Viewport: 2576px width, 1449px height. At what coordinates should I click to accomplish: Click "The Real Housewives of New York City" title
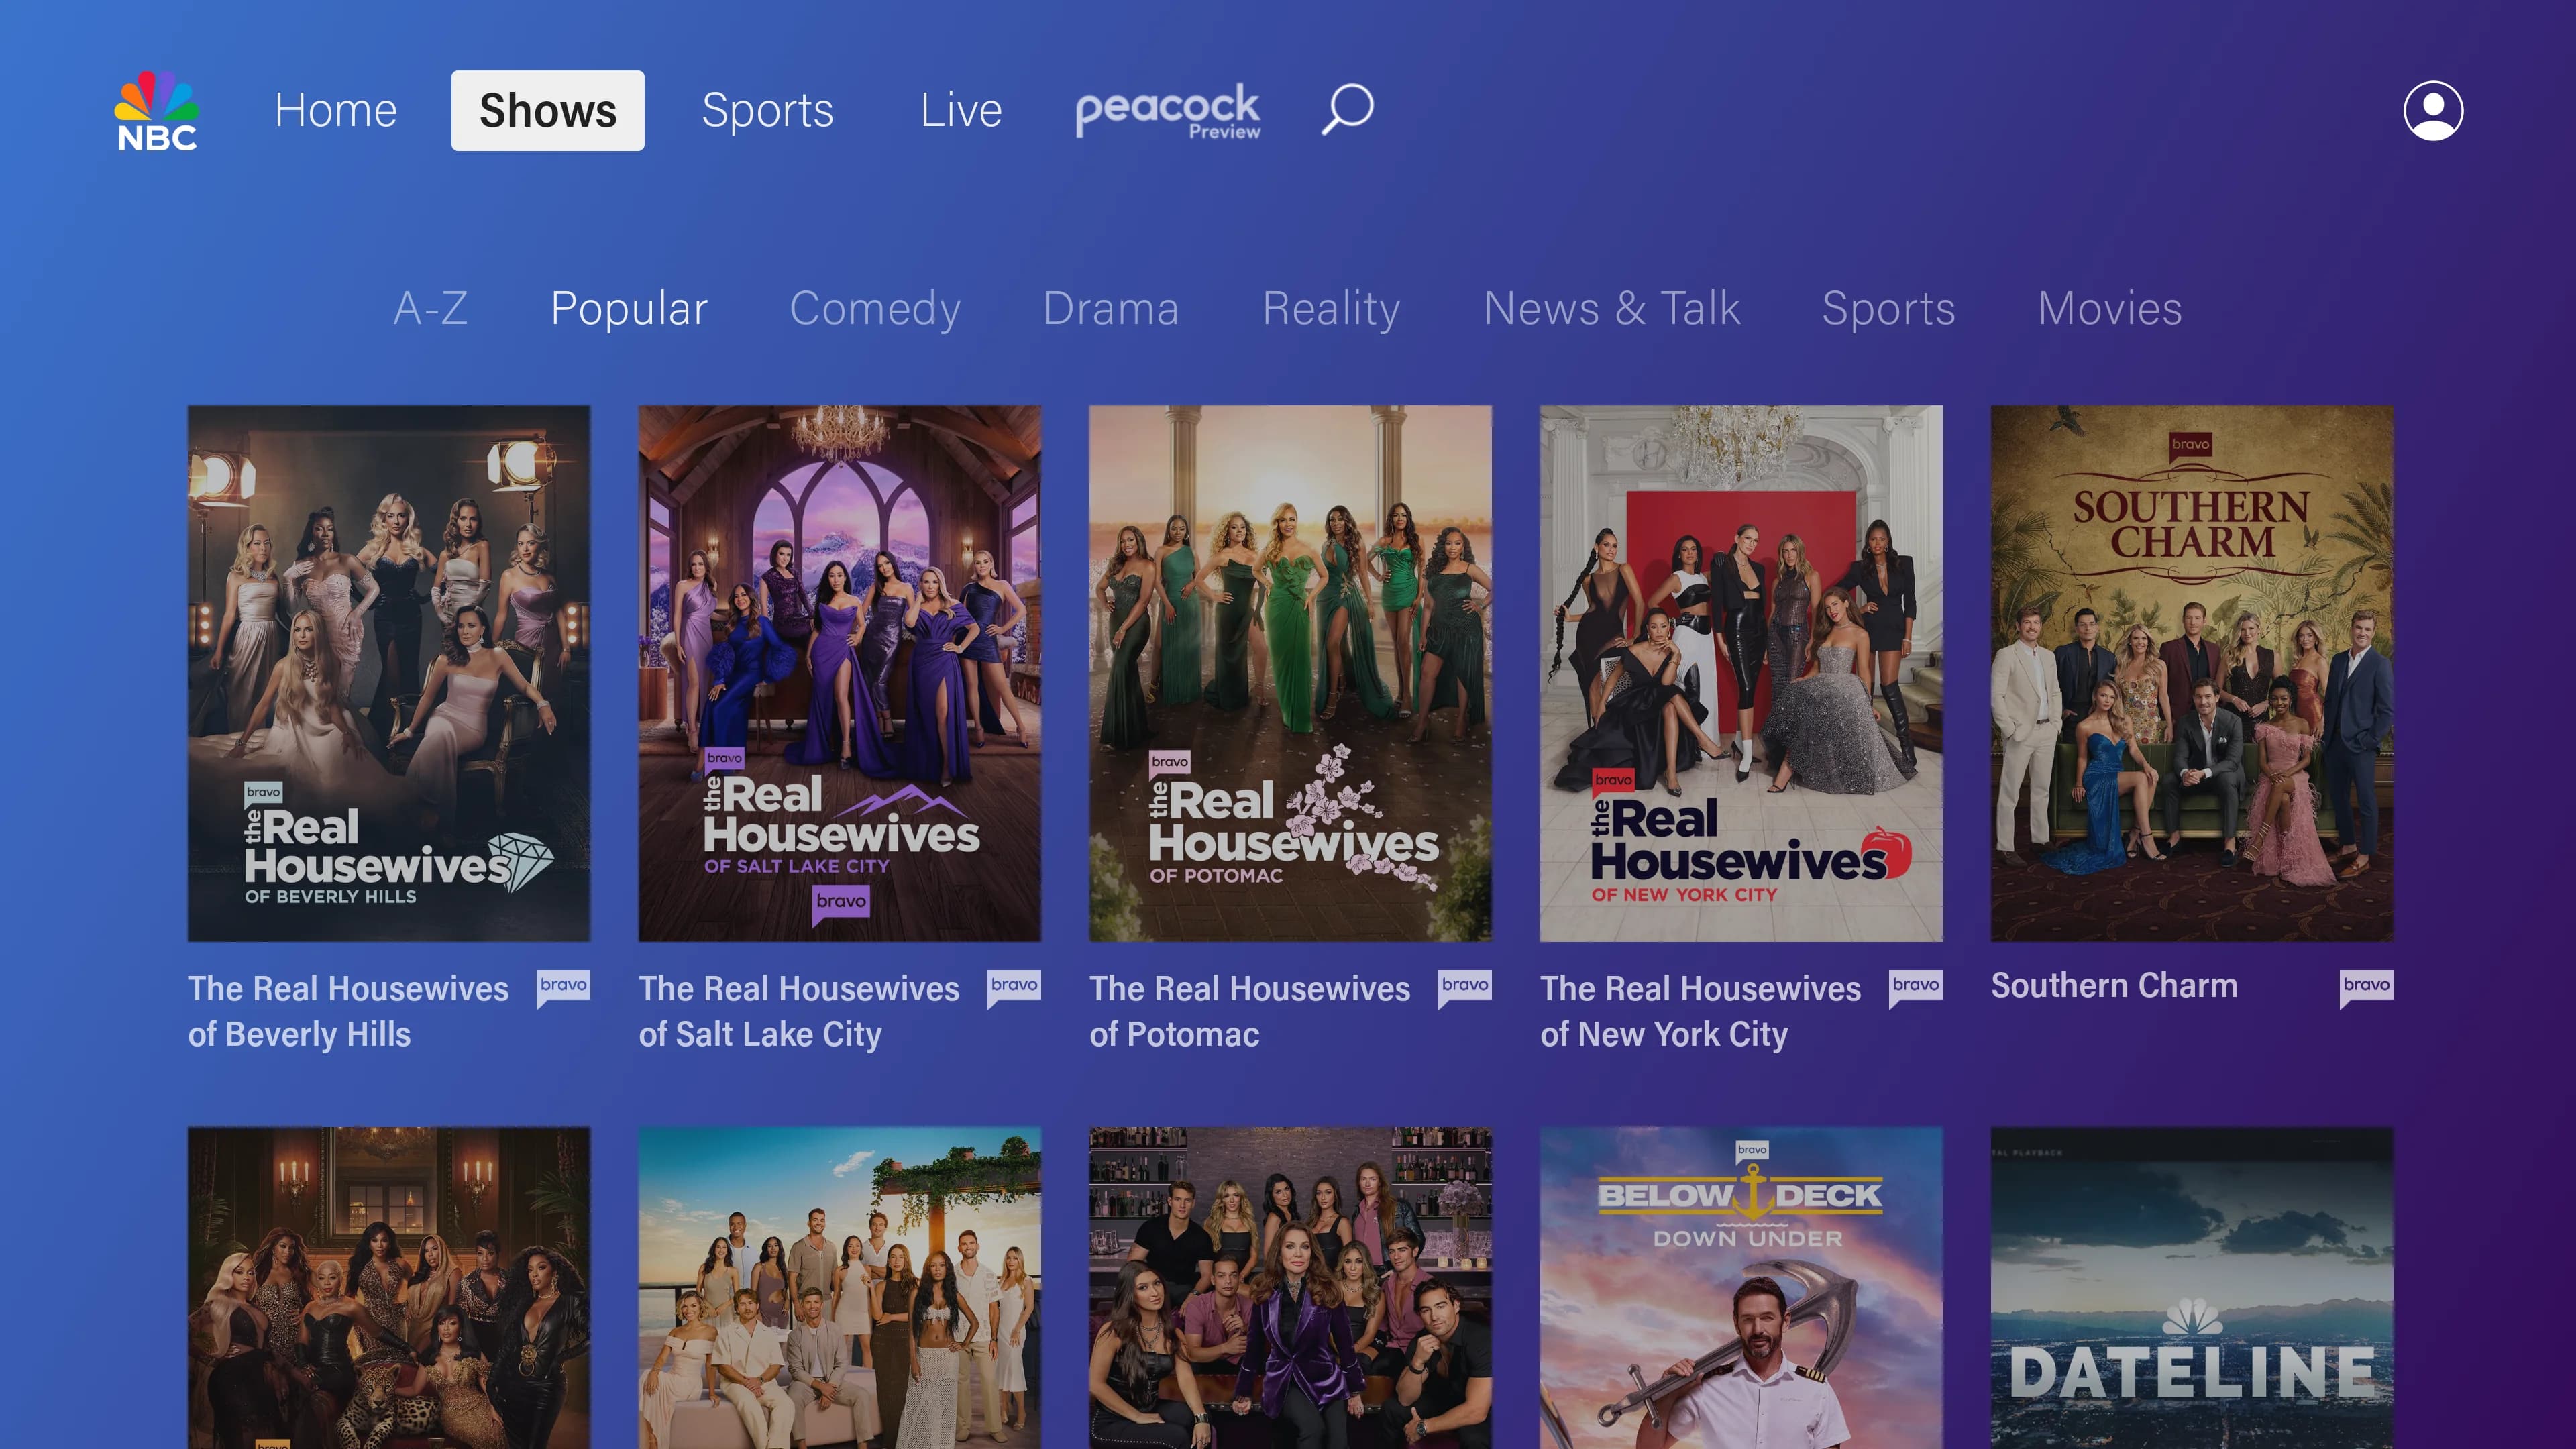[1700, 1011]
